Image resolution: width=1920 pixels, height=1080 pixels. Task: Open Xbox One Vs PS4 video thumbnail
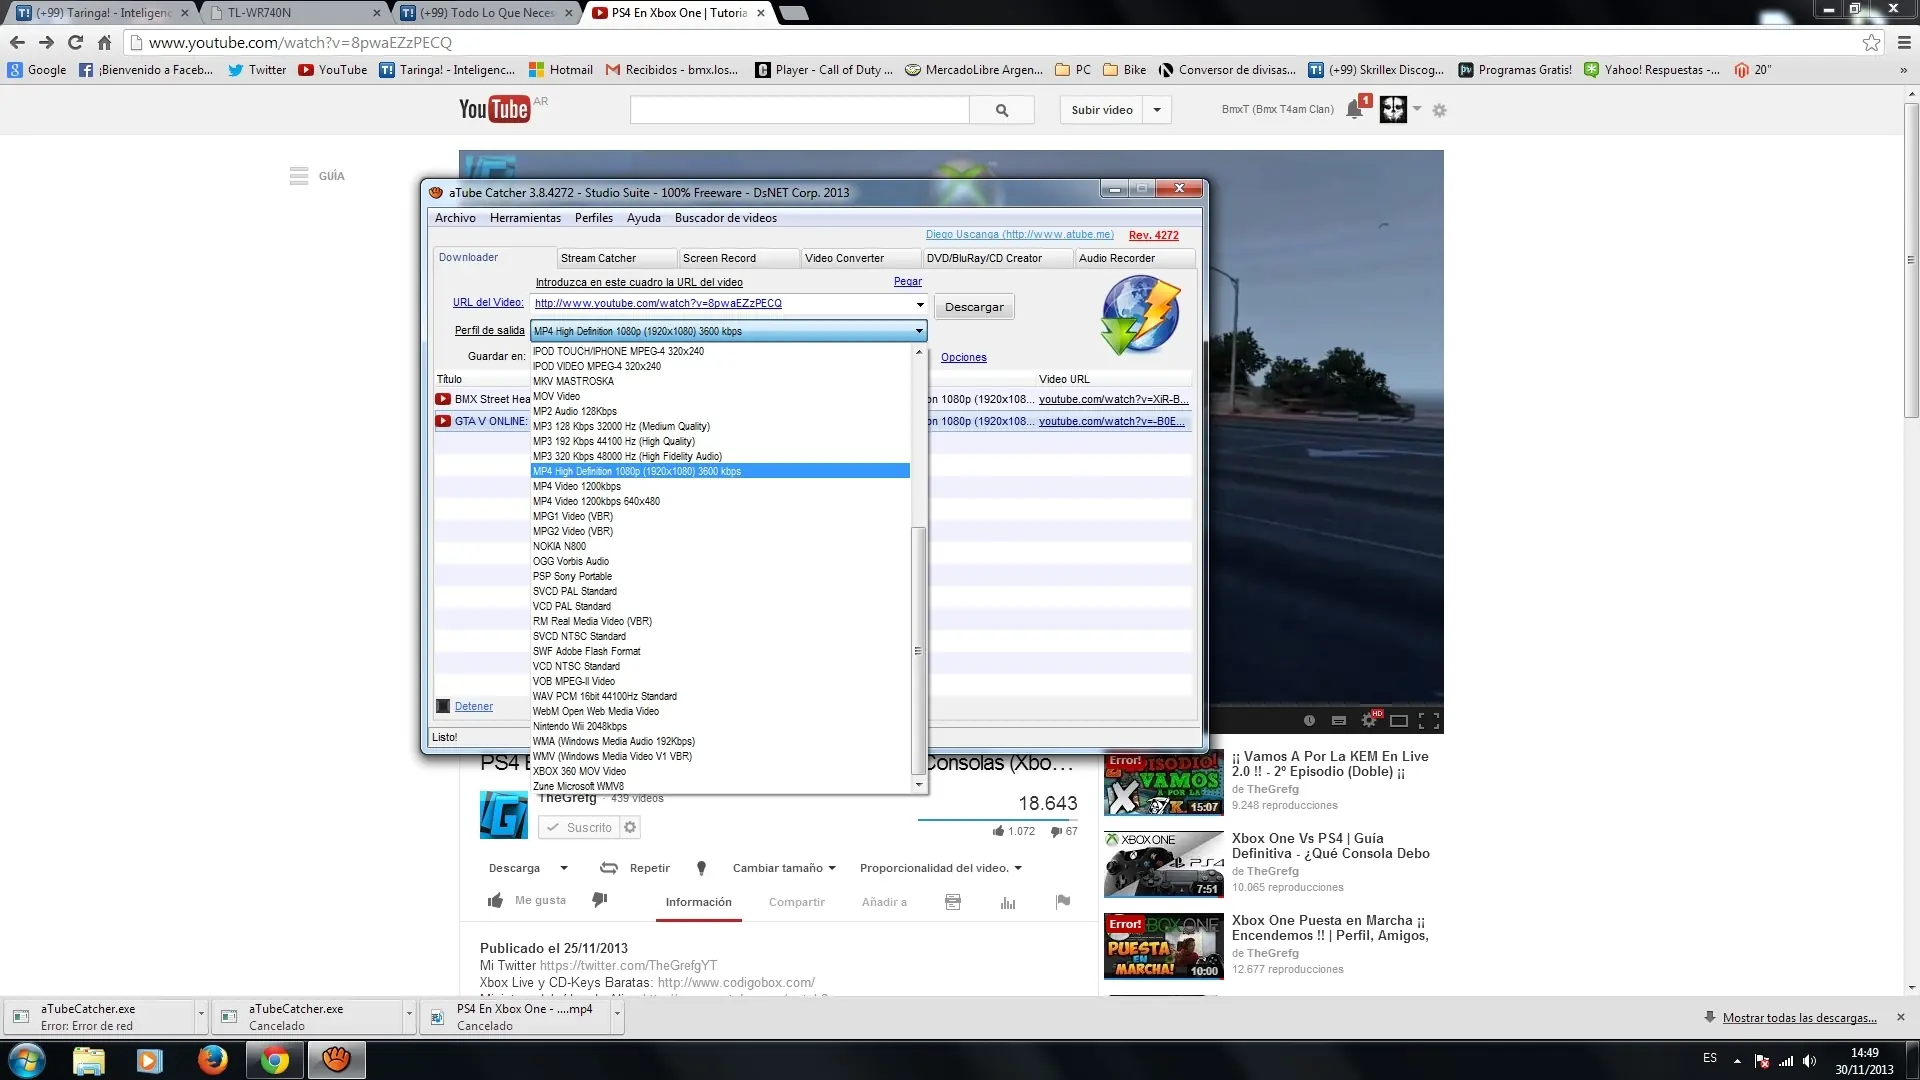pos(1164,864)
